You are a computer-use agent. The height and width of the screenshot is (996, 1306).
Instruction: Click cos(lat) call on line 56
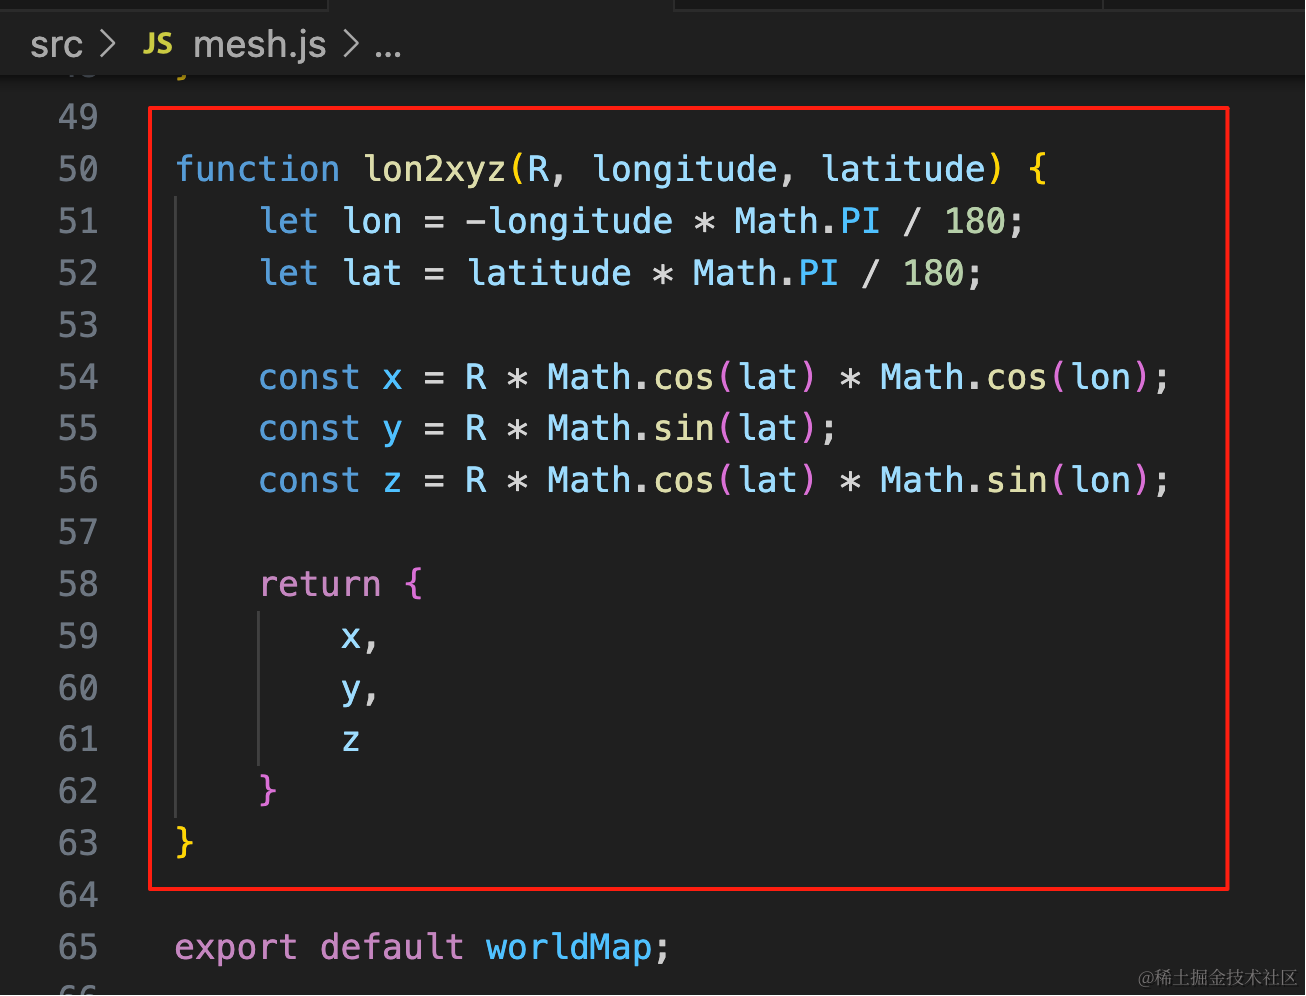[734, 481]
